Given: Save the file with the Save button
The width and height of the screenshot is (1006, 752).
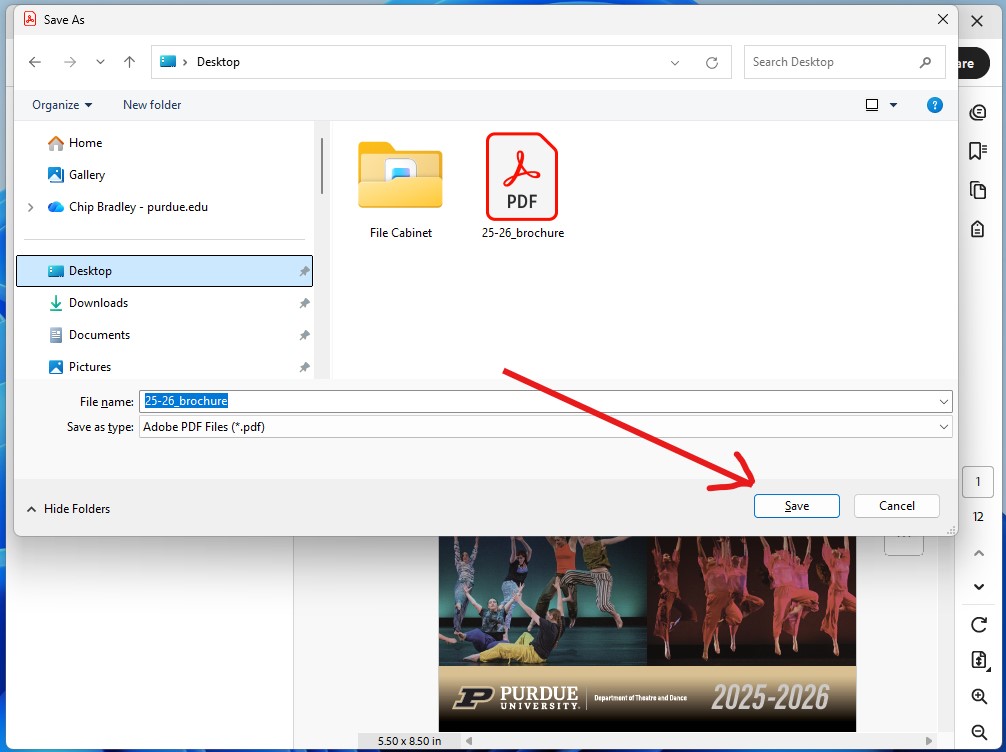Looking at the screenshot, I should point(796,506).
